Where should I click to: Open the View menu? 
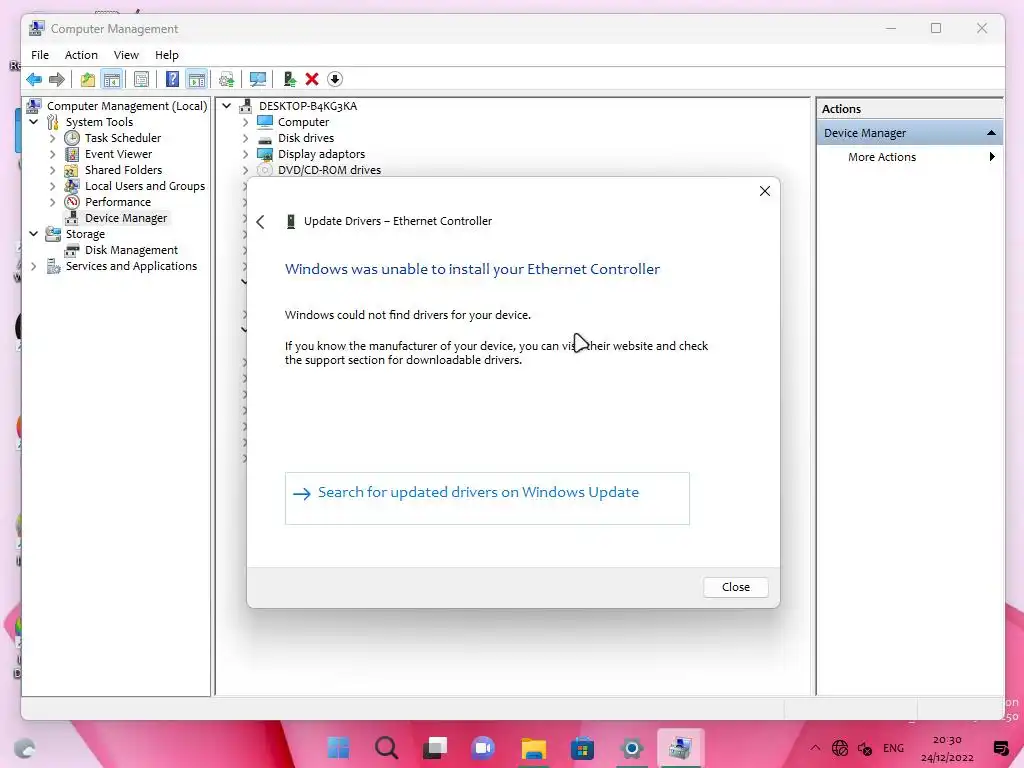pyautogui.click(x=126, y=55)
